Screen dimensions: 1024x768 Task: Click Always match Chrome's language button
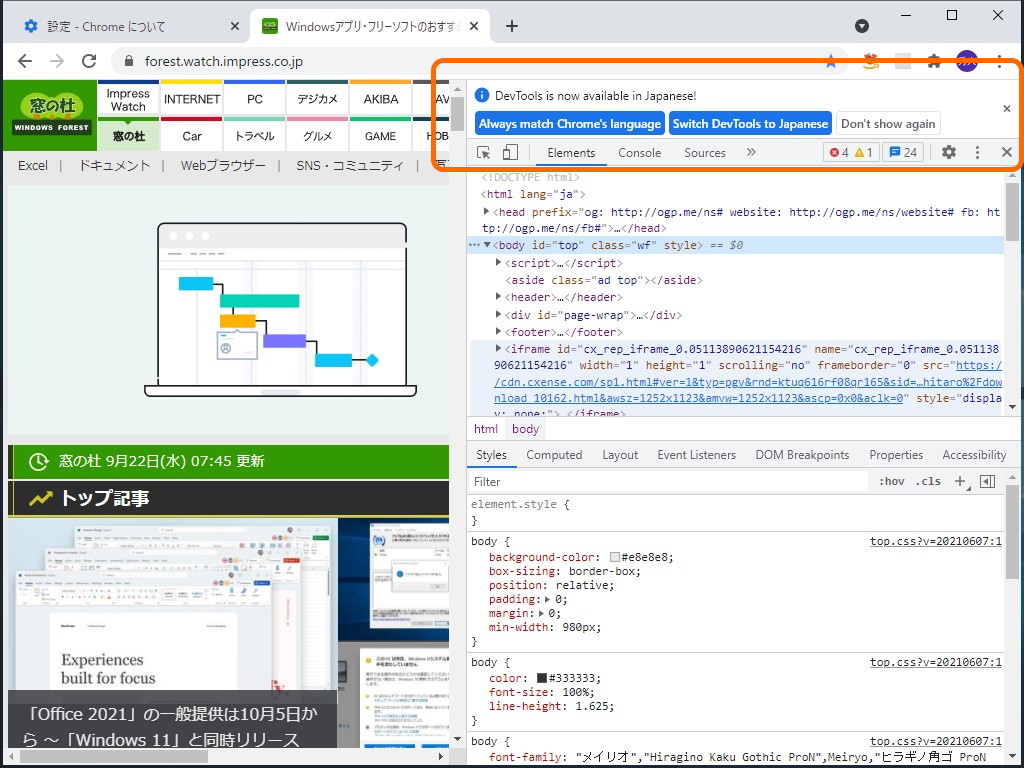click(x=569, y=123)
